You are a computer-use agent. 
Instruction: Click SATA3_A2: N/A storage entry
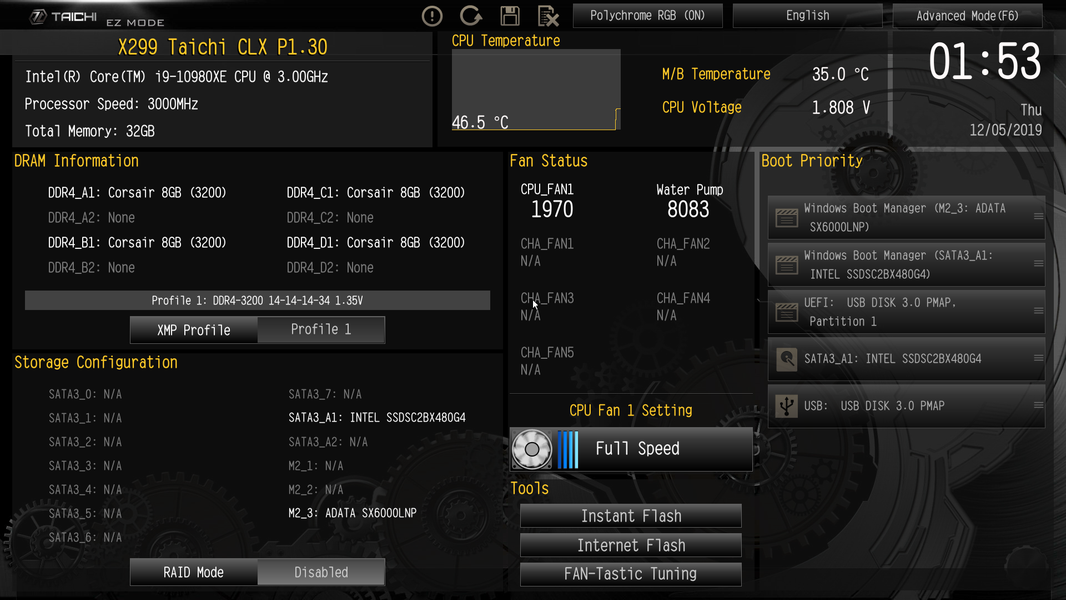[328, 442]
